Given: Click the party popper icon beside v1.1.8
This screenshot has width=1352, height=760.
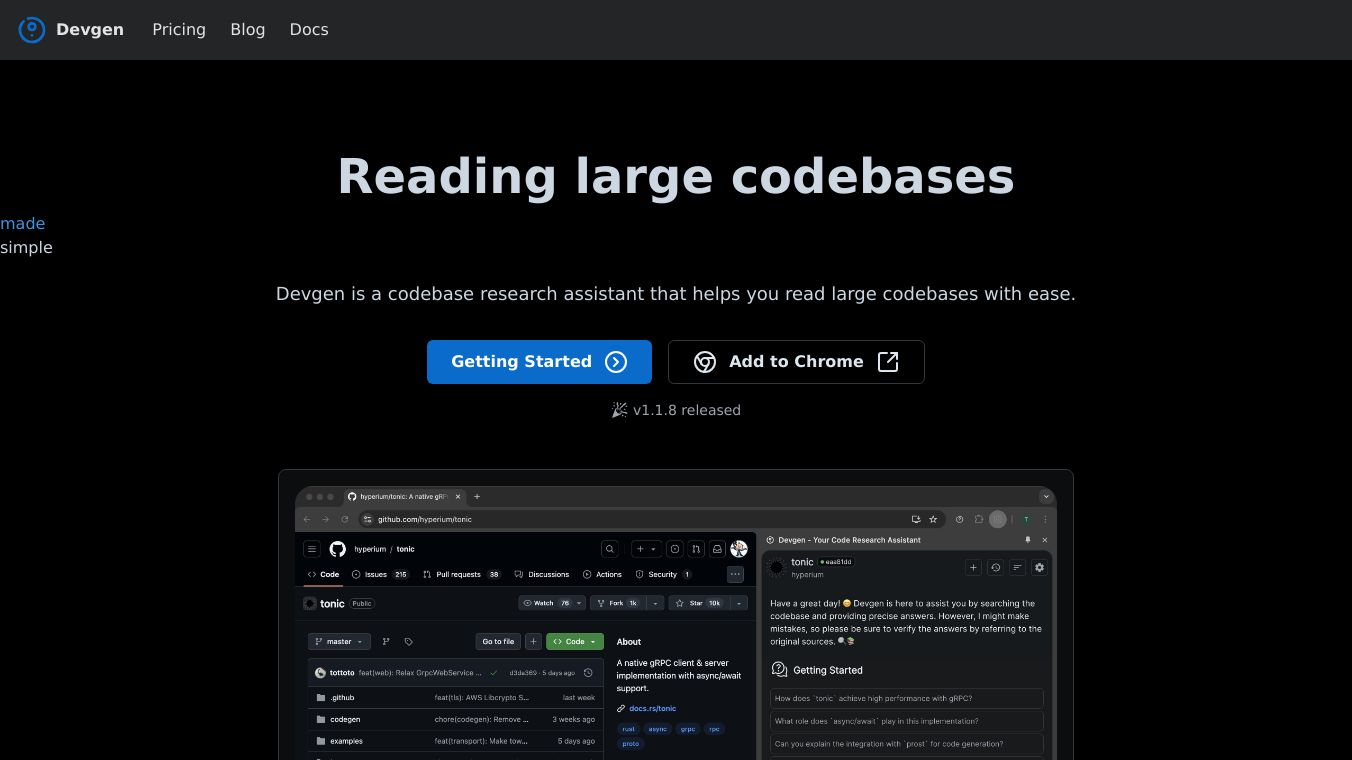Looking at the screenshot, I should pos(620,410).
